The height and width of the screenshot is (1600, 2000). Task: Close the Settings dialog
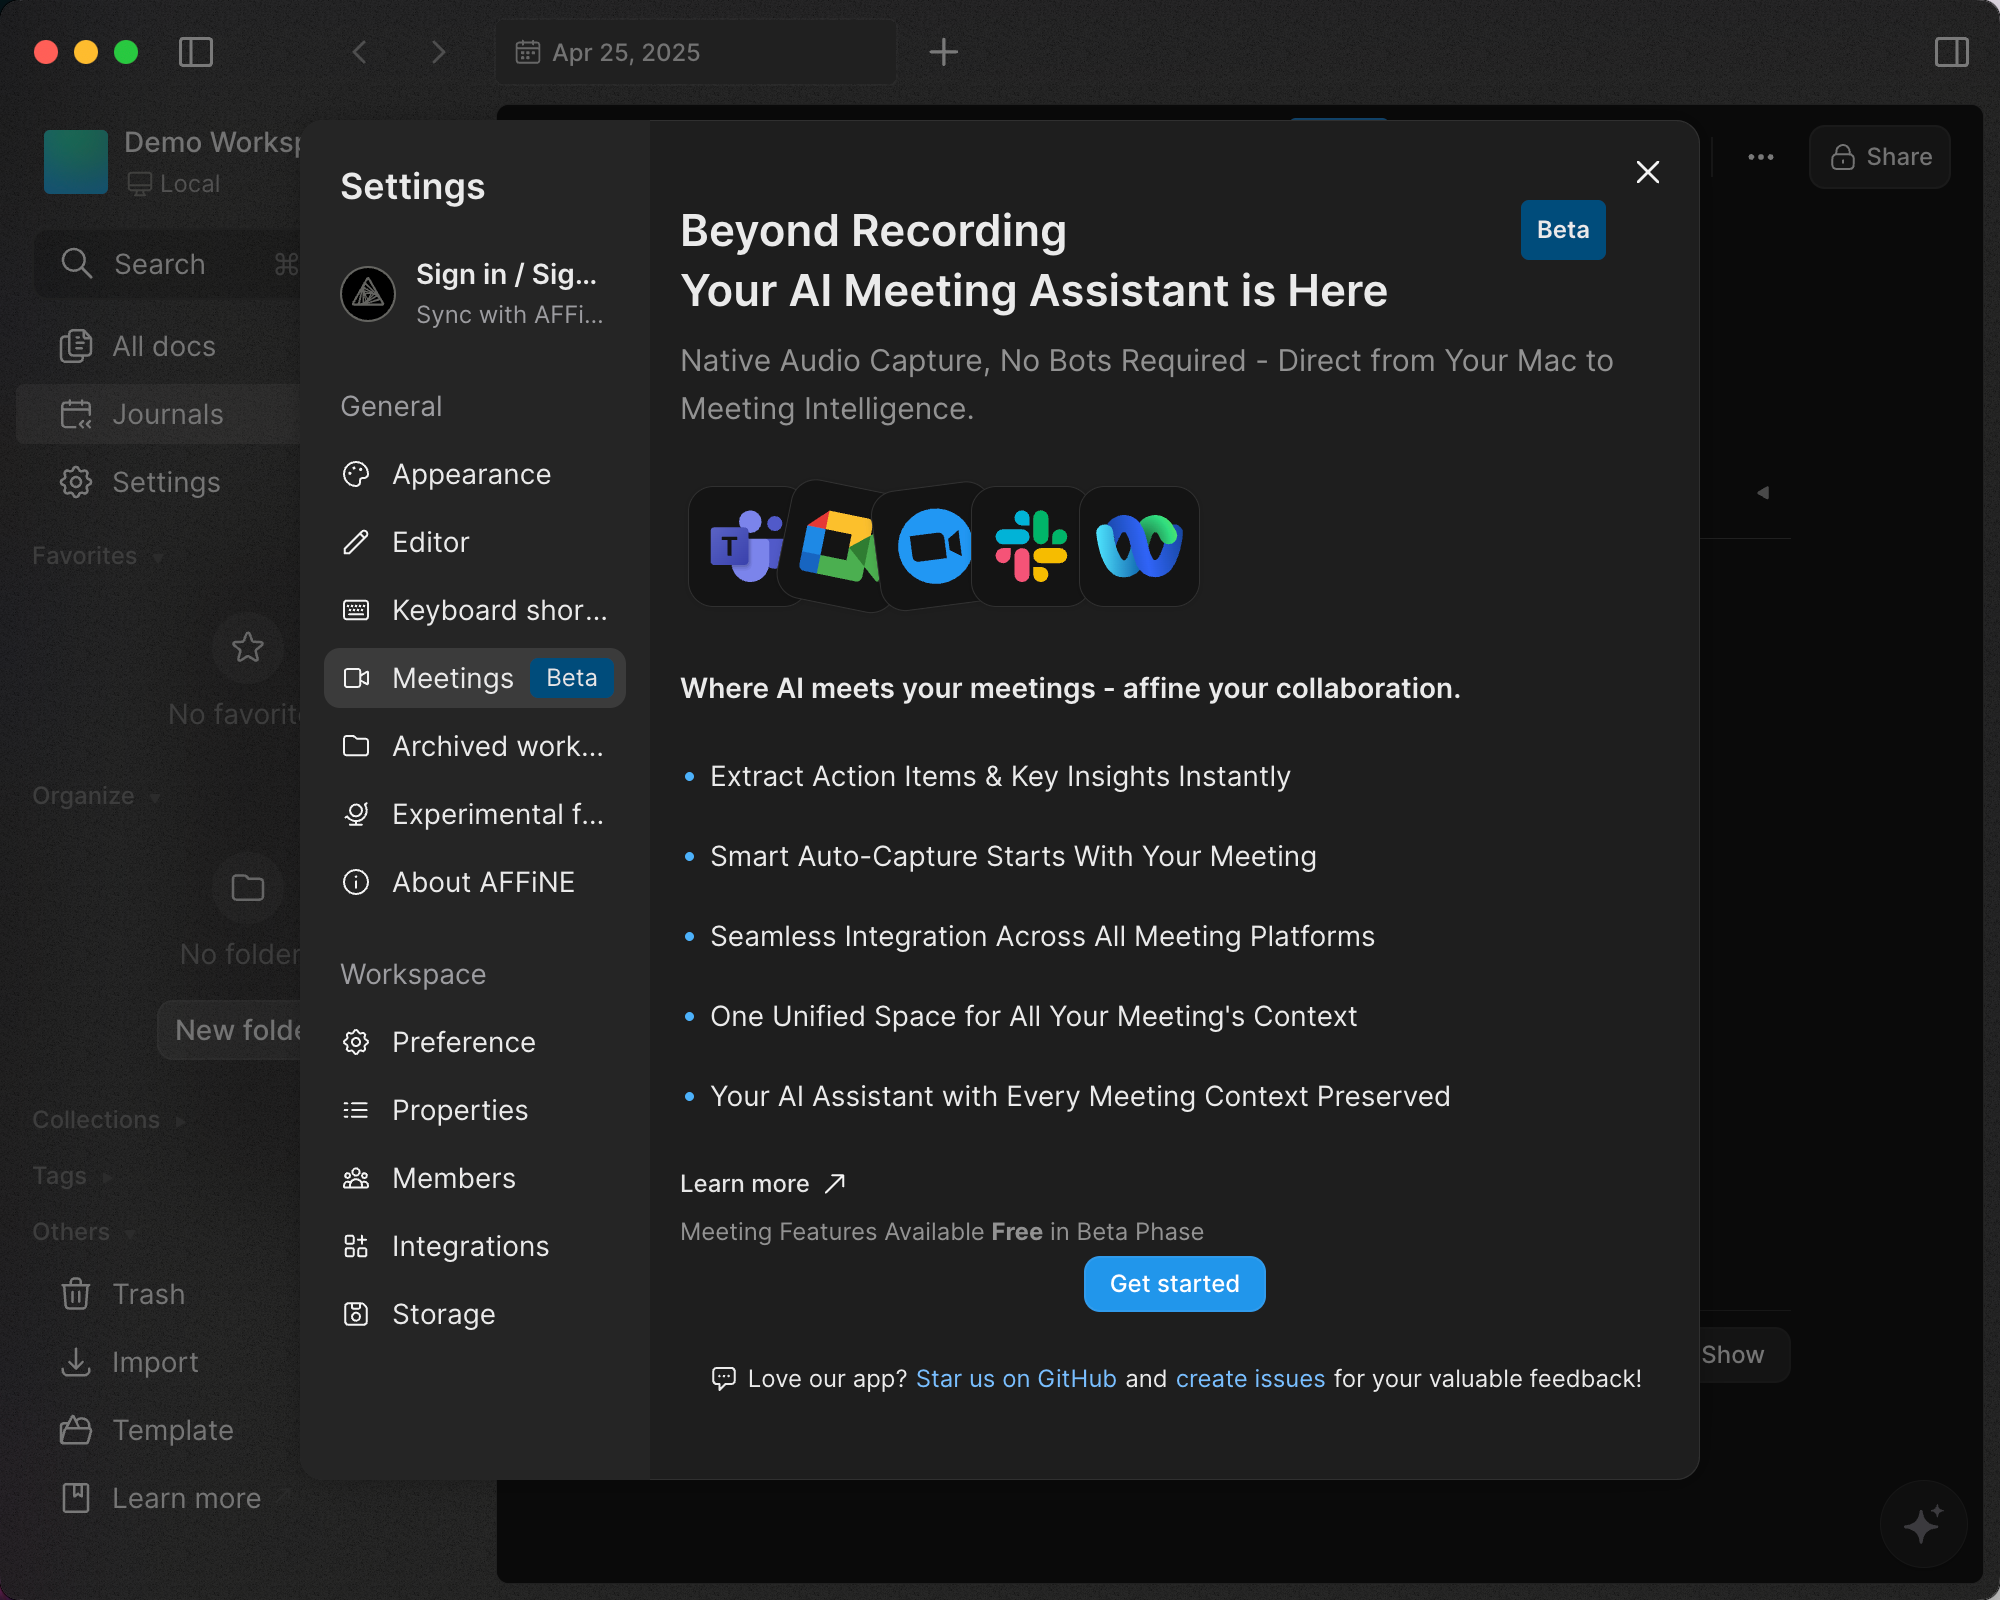tap(1647, 172)
